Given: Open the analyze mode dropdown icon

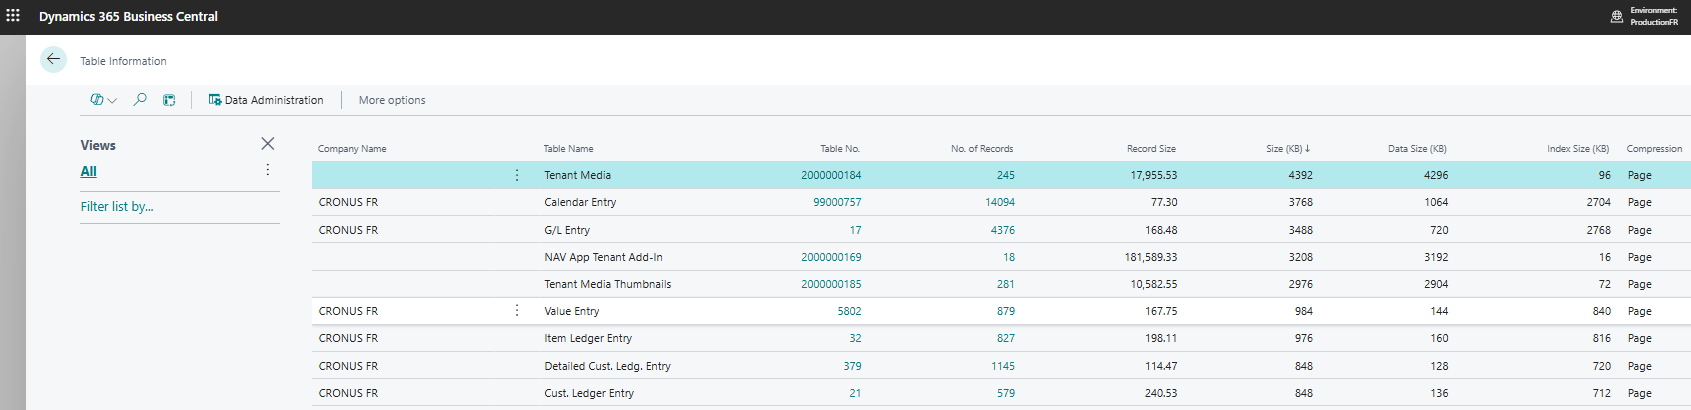Looking at the screenshot, I should pos(104,100).
